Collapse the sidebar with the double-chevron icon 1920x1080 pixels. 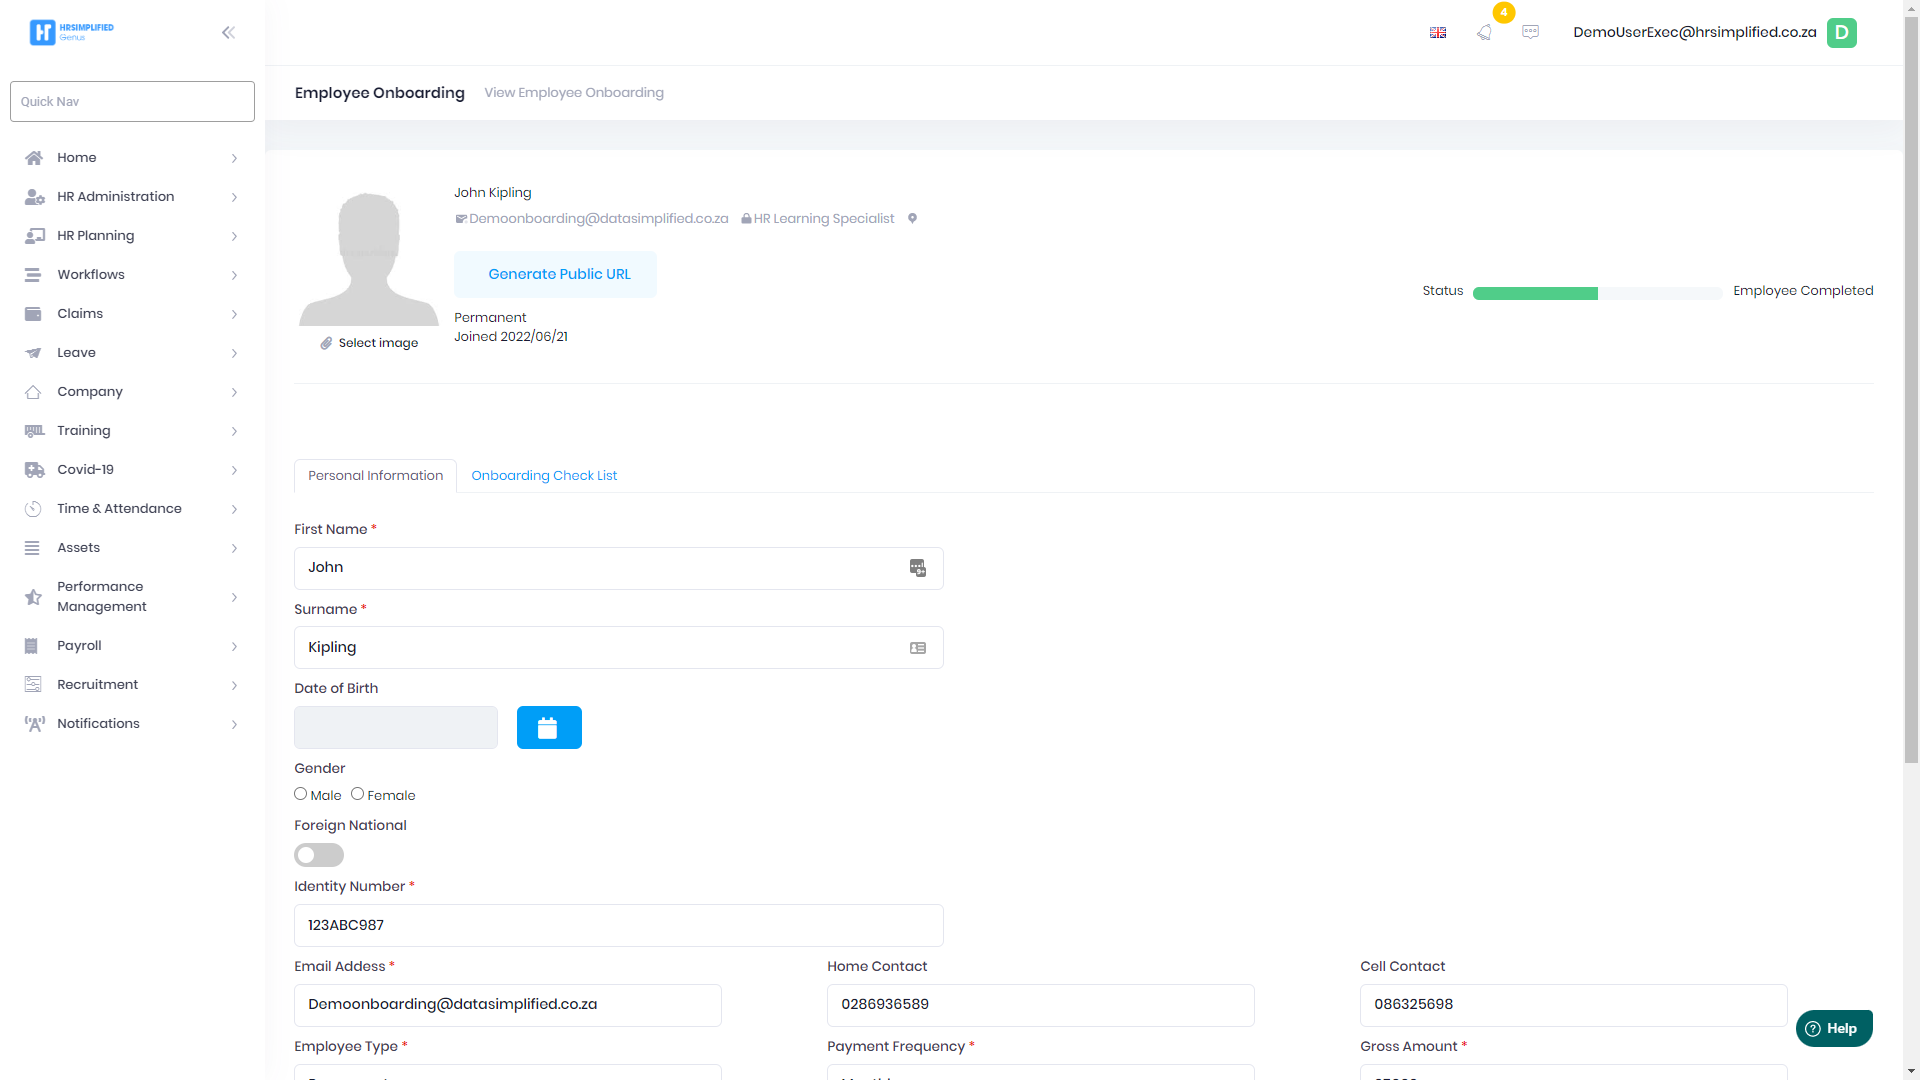coord(228,32)
